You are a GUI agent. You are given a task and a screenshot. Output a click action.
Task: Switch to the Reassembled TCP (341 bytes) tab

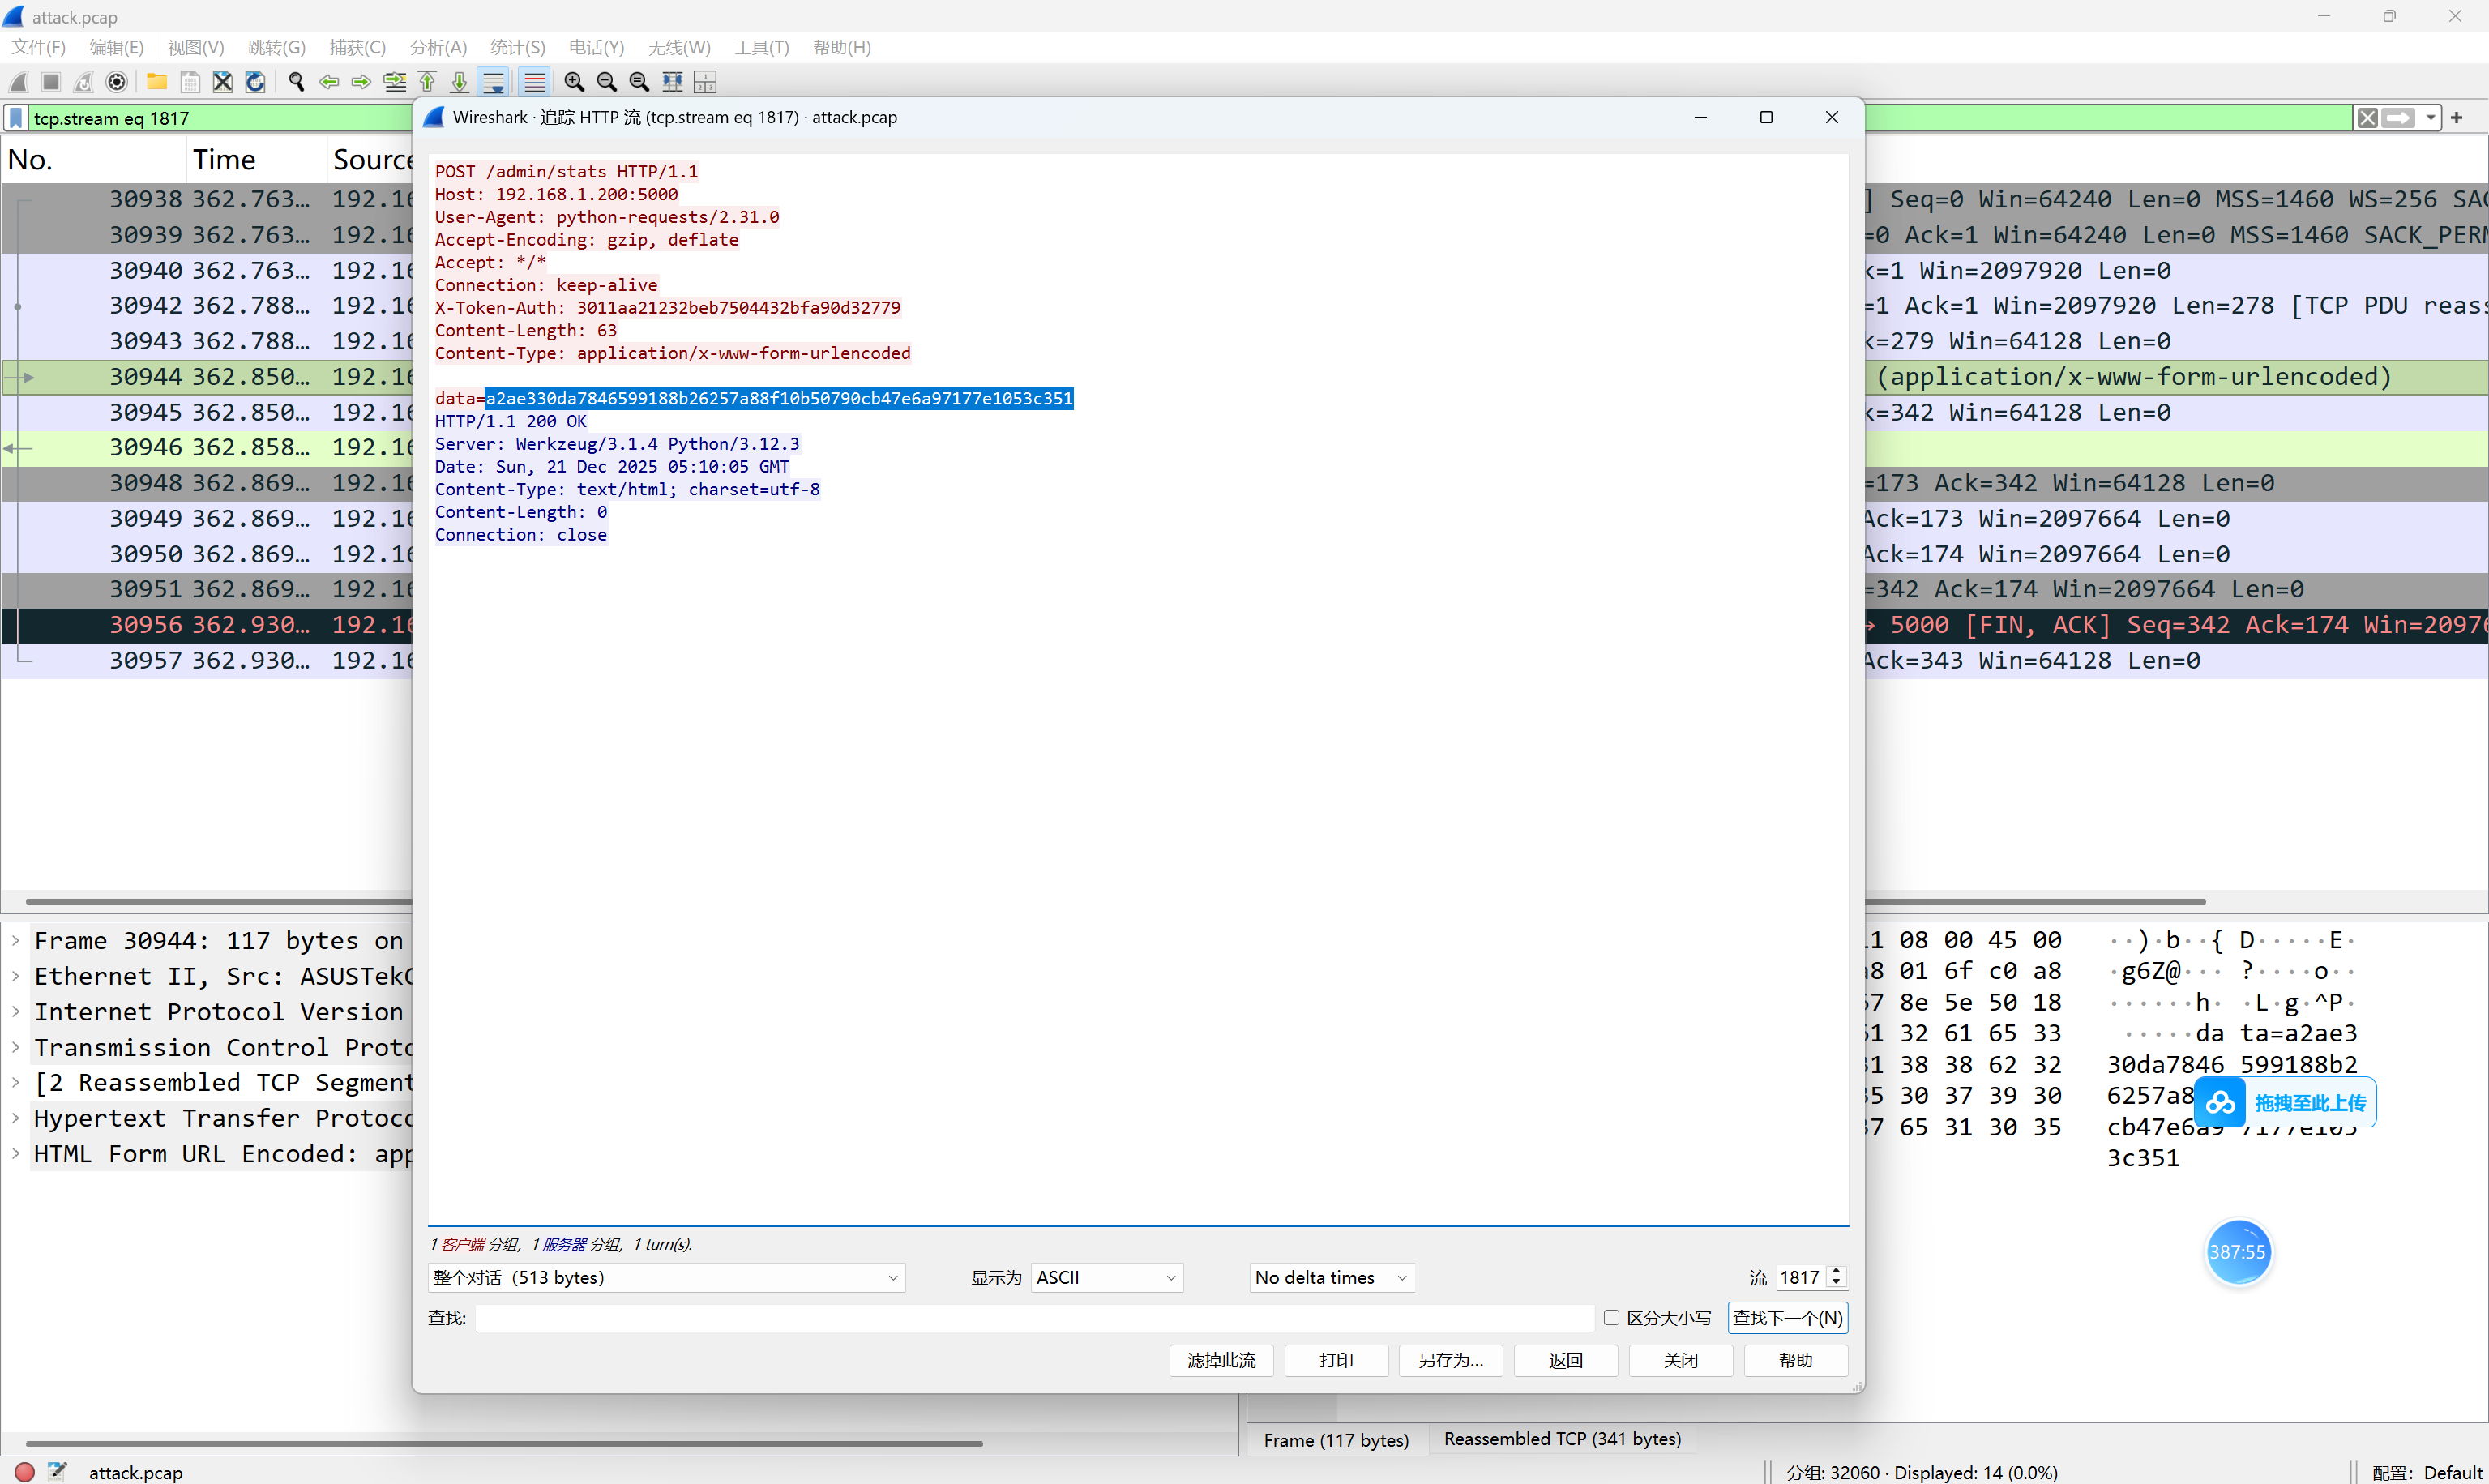(1563, 1439)
